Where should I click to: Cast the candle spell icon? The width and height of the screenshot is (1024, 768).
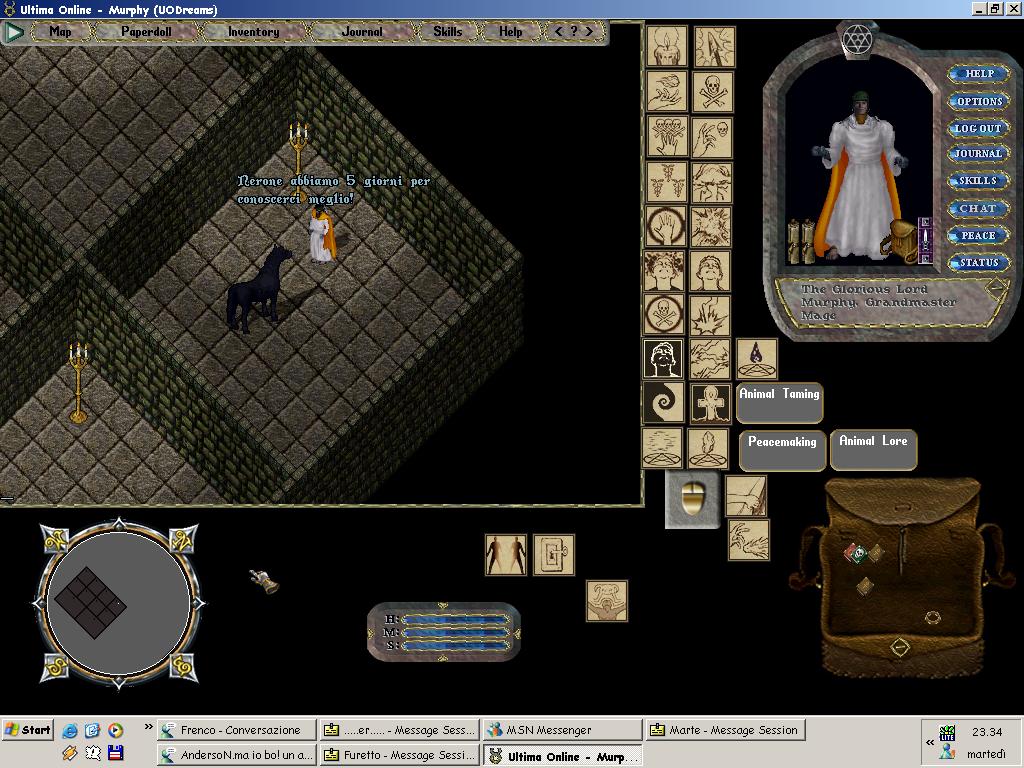(x=666, y=46)
